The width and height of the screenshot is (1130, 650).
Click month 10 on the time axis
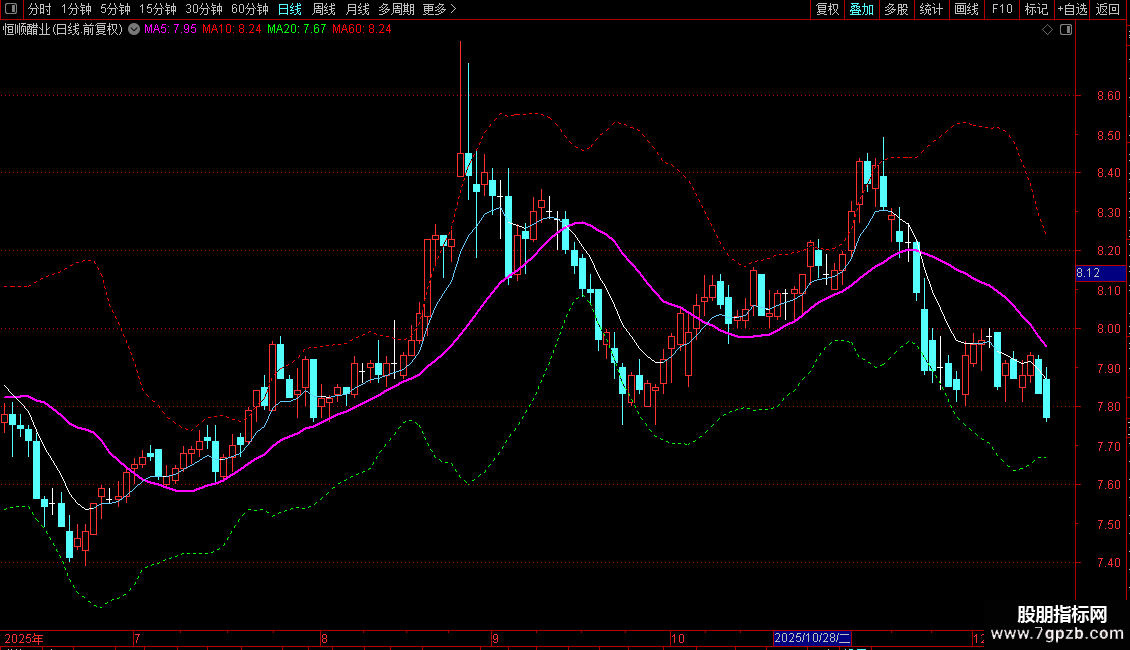[x=677, y=638]
